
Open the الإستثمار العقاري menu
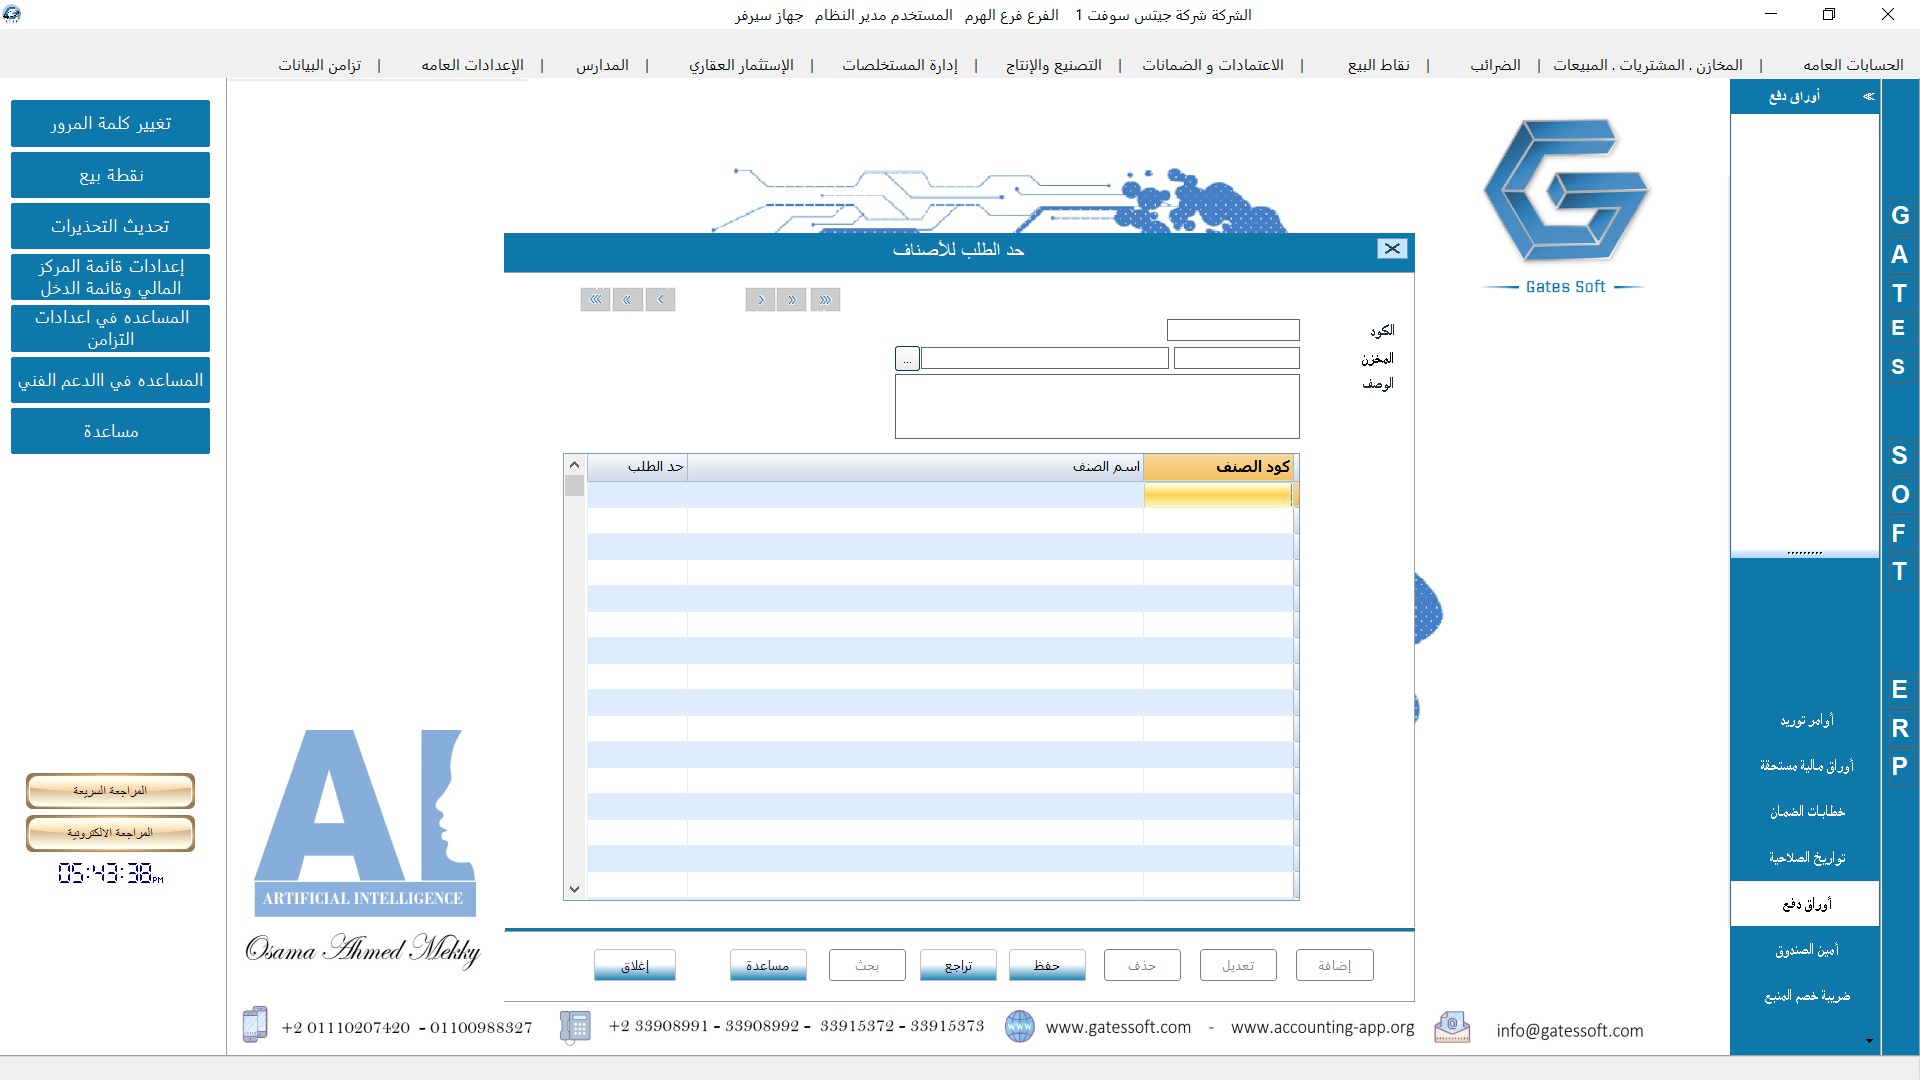pyautogui.click(x=741, y=65)
